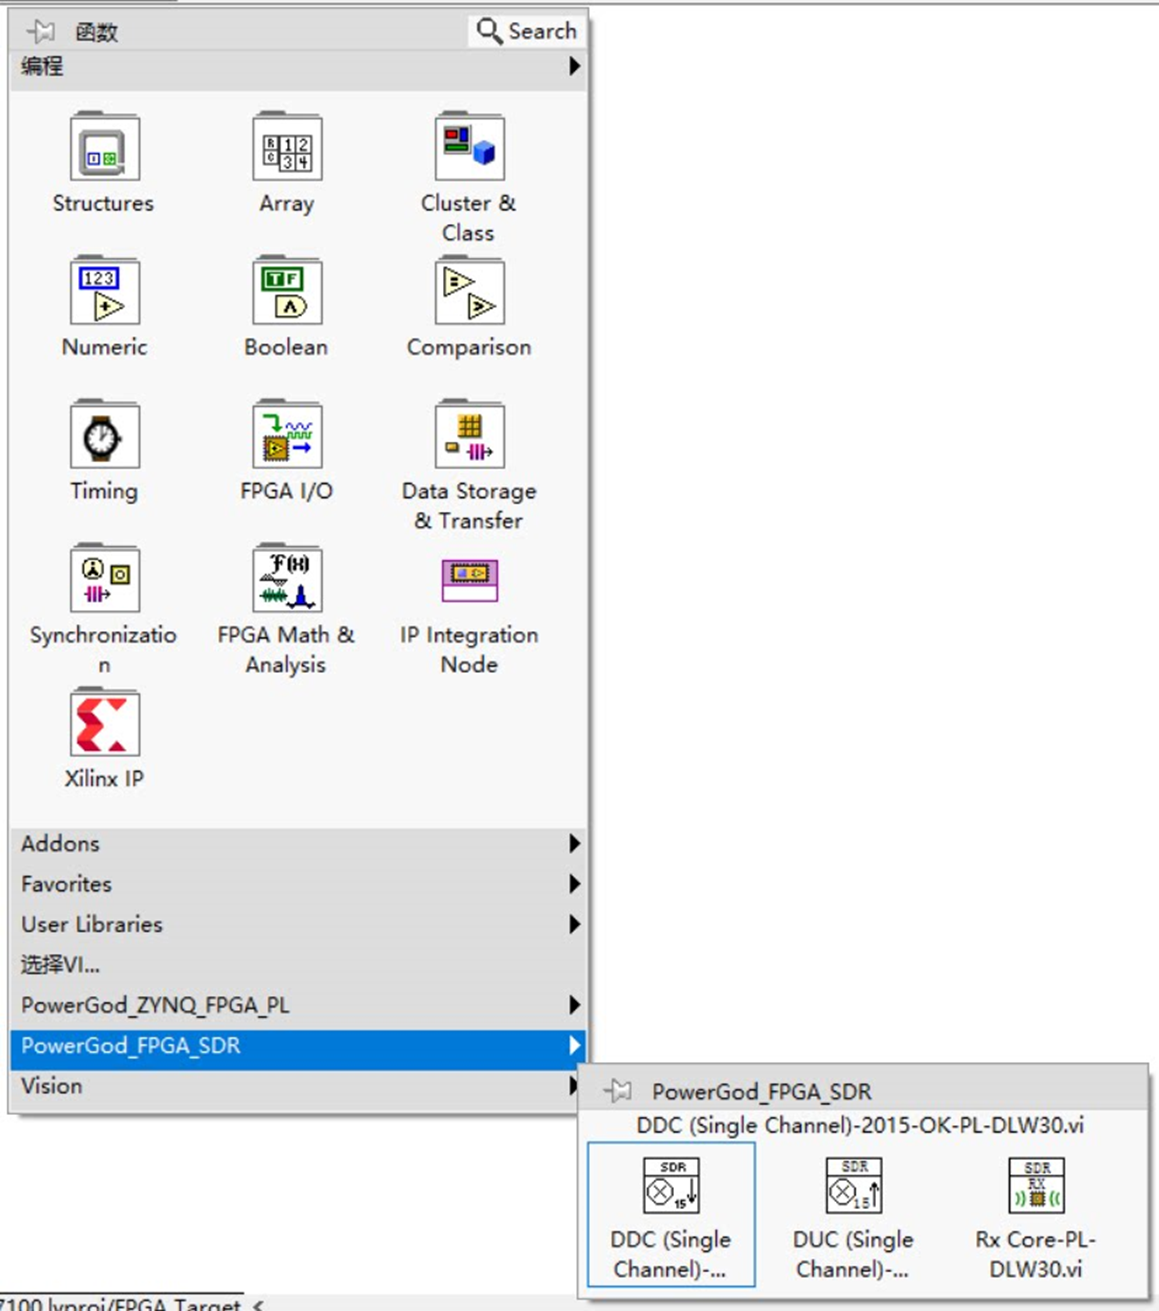Click the 'Timing' label
1159x1311 pixels.
tap(104, 491)
